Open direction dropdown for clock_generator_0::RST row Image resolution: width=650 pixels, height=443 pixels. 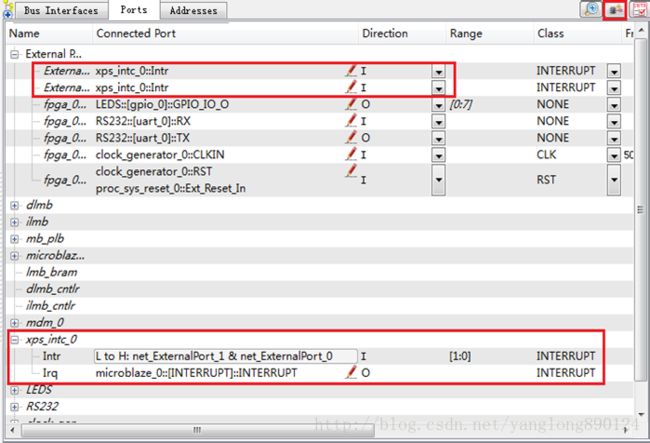pyautogui.click(x=438, y=180)
